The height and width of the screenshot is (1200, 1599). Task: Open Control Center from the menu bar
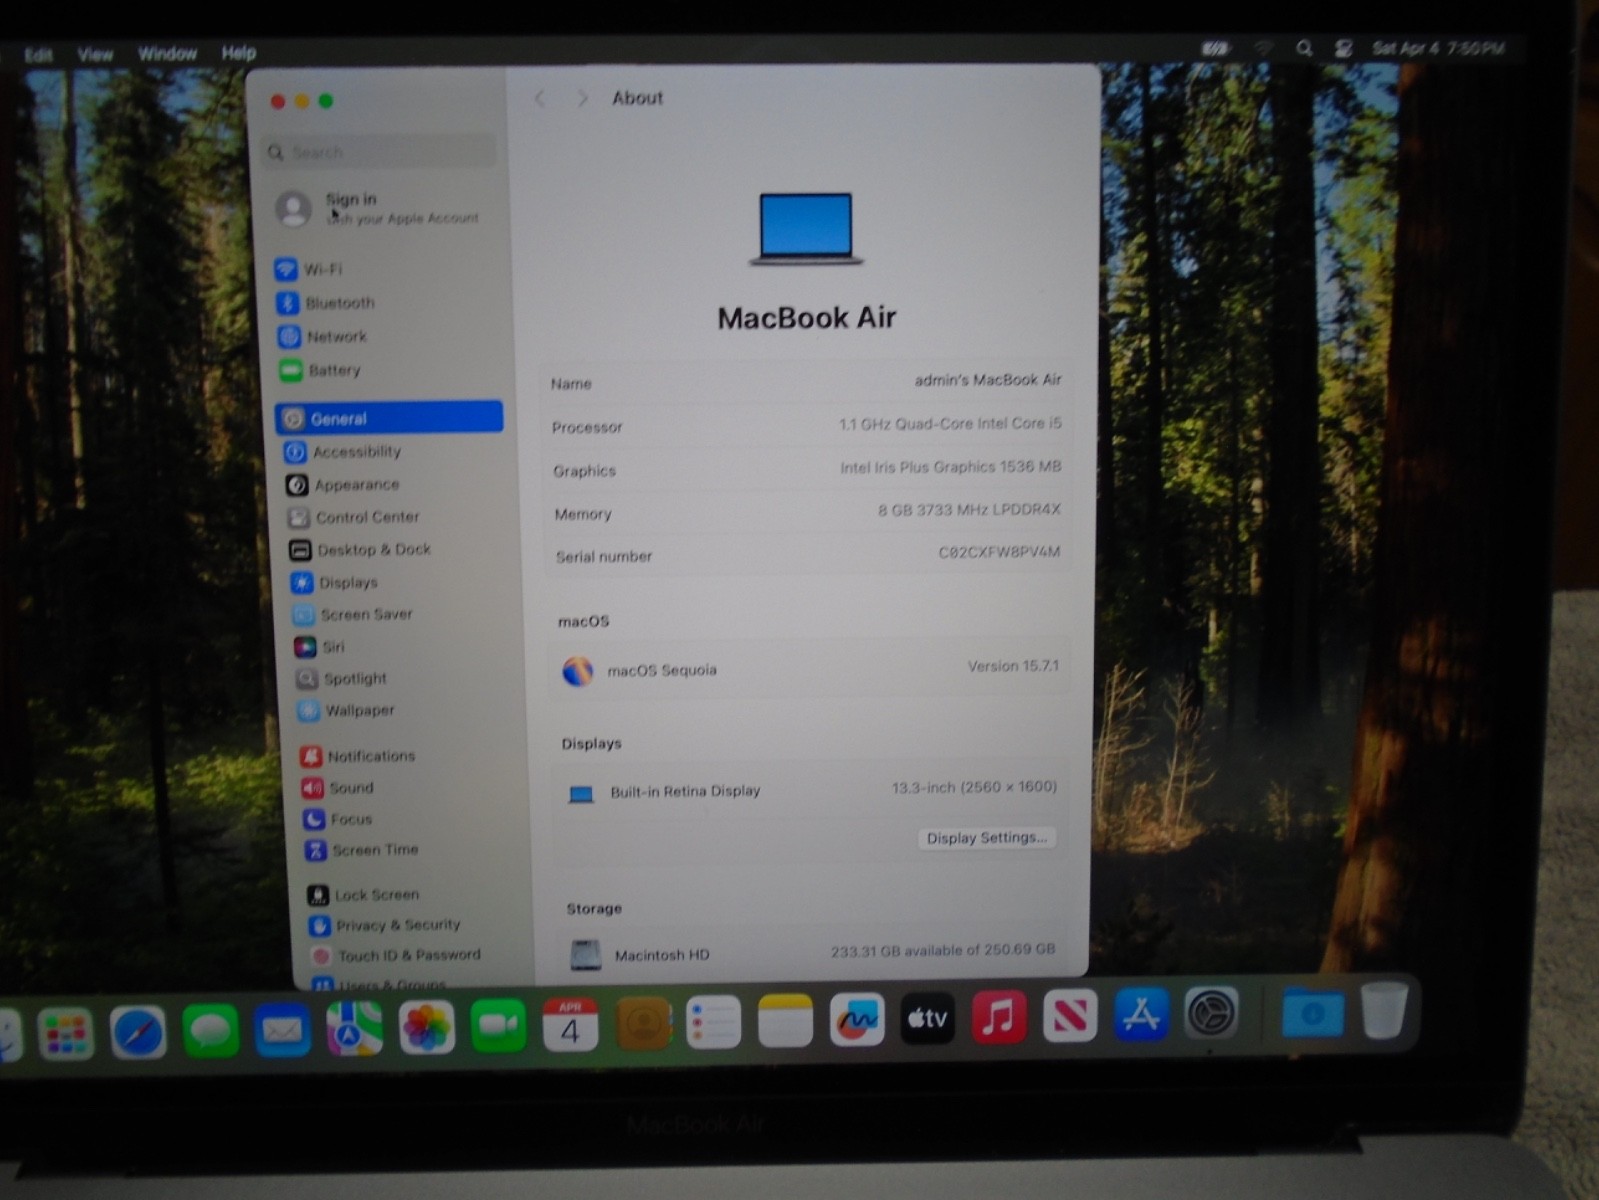point(1343,48)
